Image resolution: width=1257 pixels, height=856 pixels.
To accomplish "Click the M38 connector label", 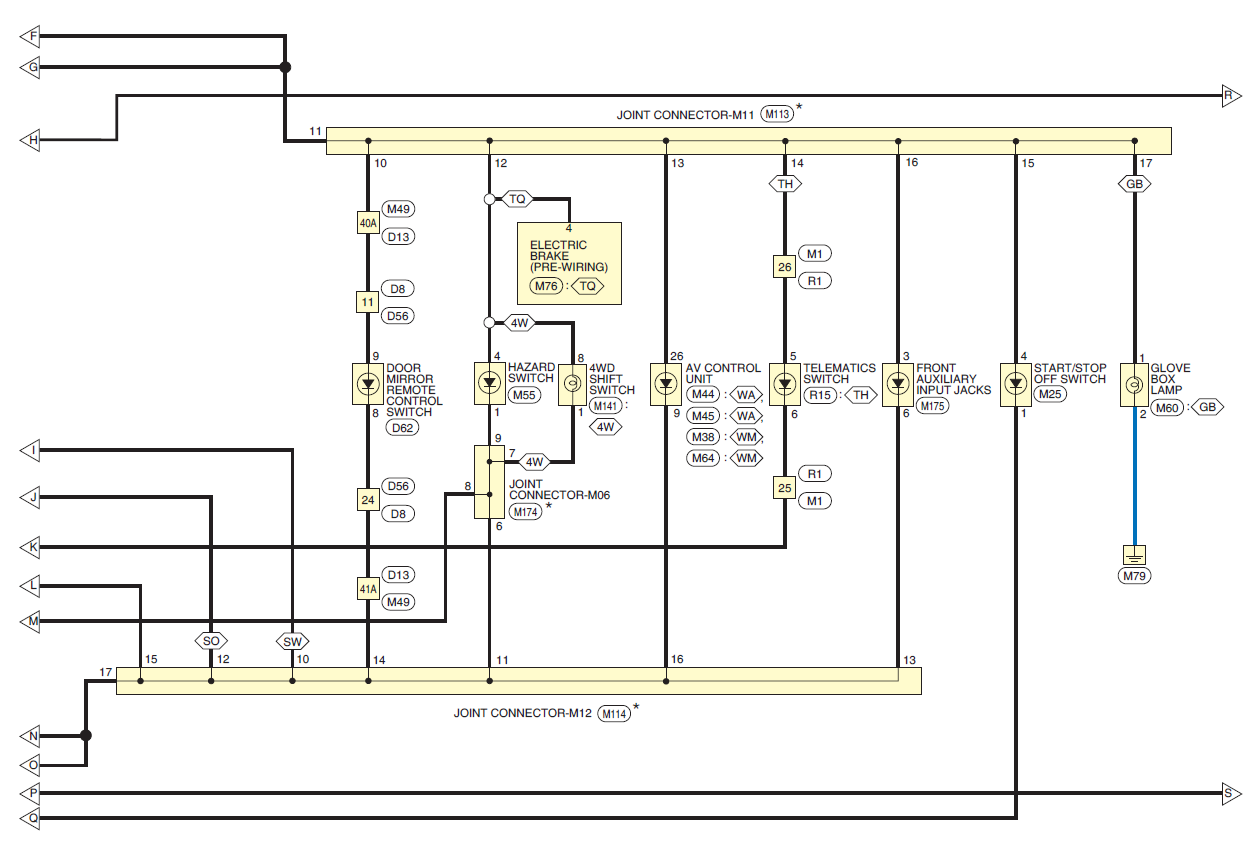I will tap(703, 437).
